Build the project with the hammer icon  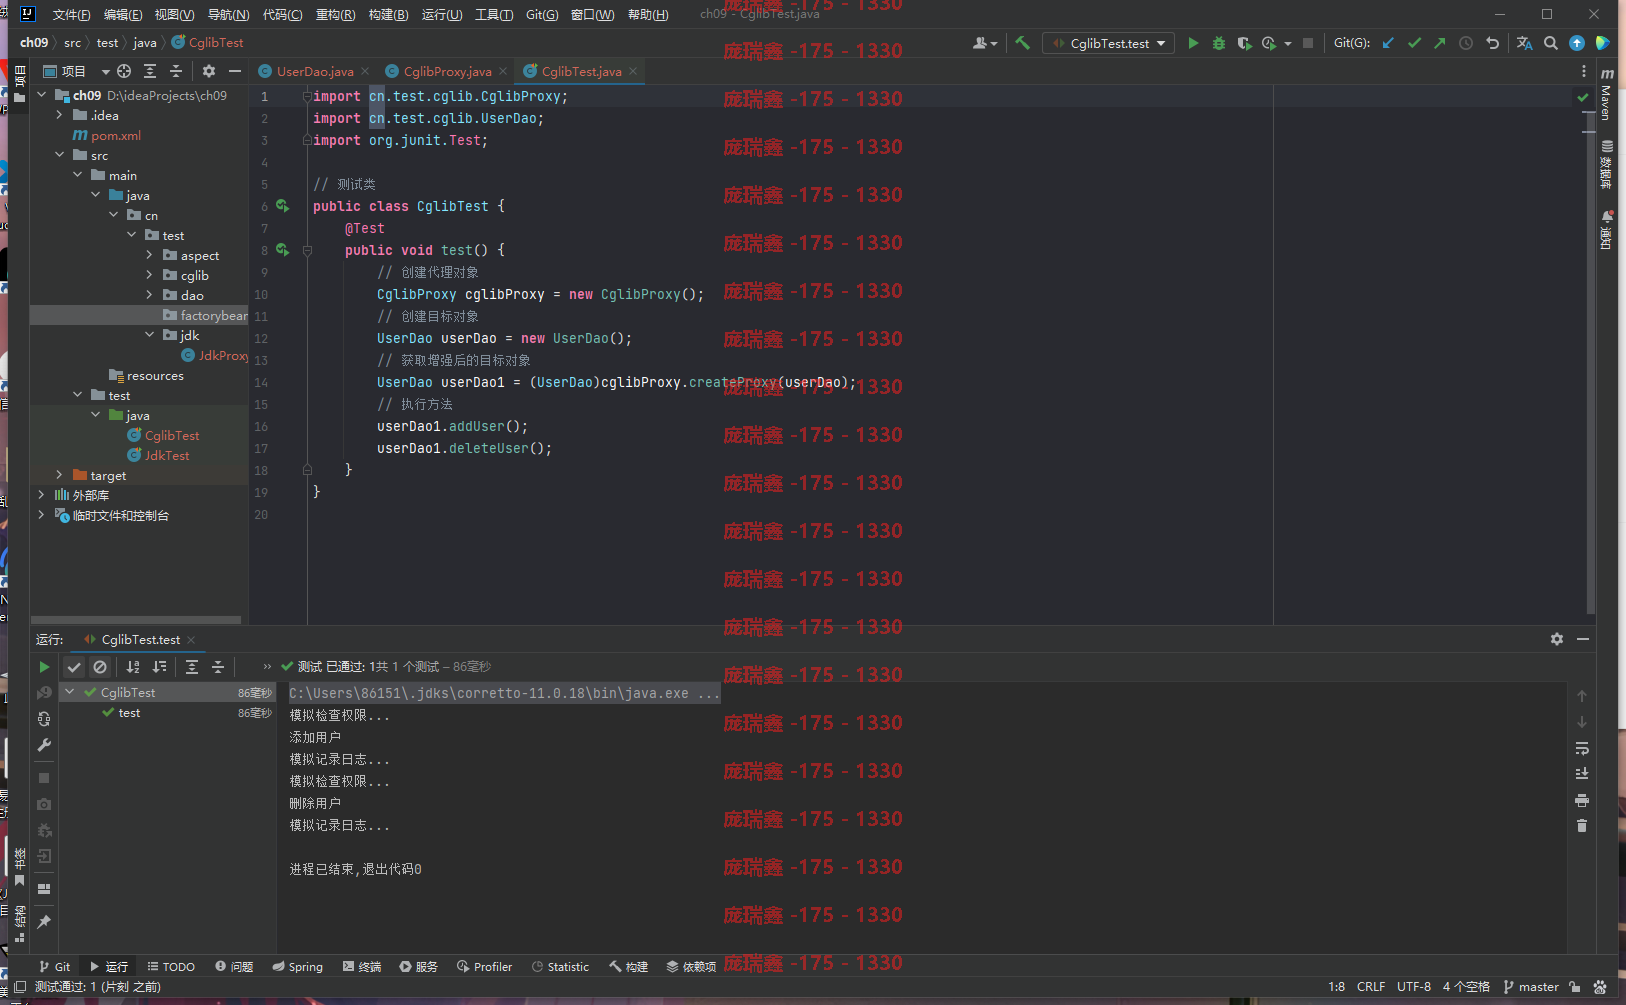1022,43
